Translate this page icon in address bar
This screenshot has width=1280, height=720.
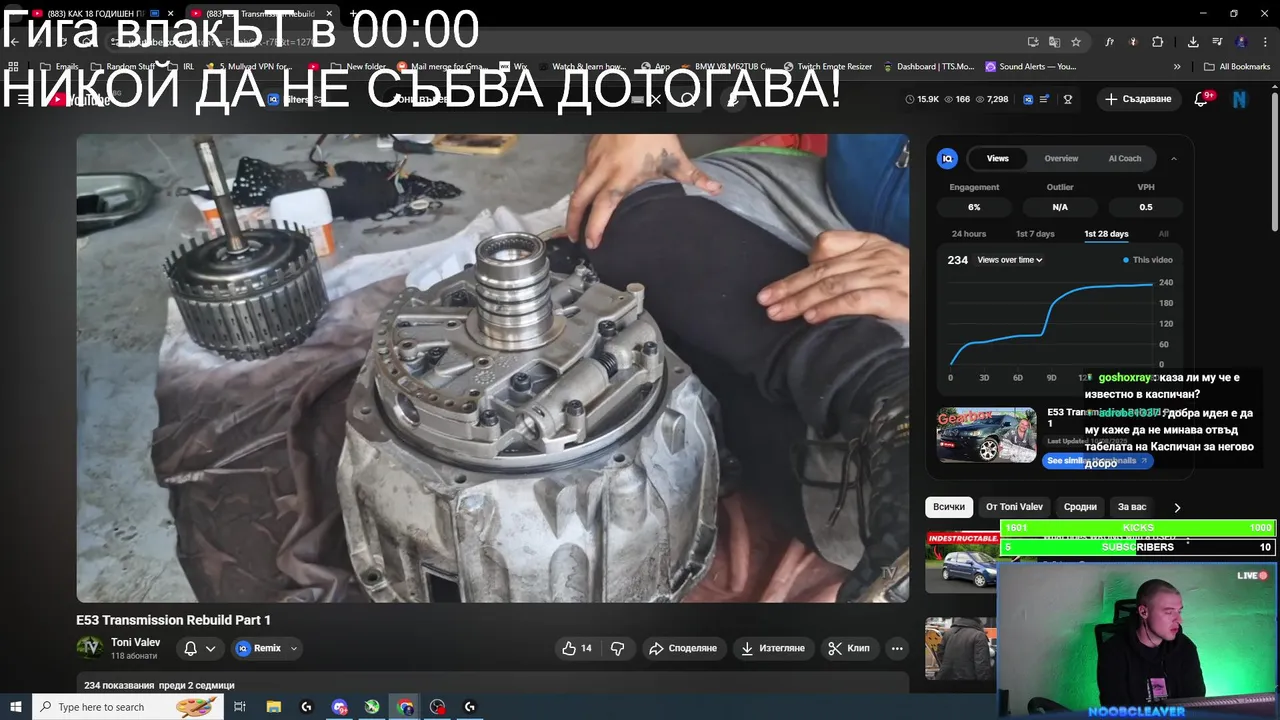pyautogui.click(x=1054, y=42)
